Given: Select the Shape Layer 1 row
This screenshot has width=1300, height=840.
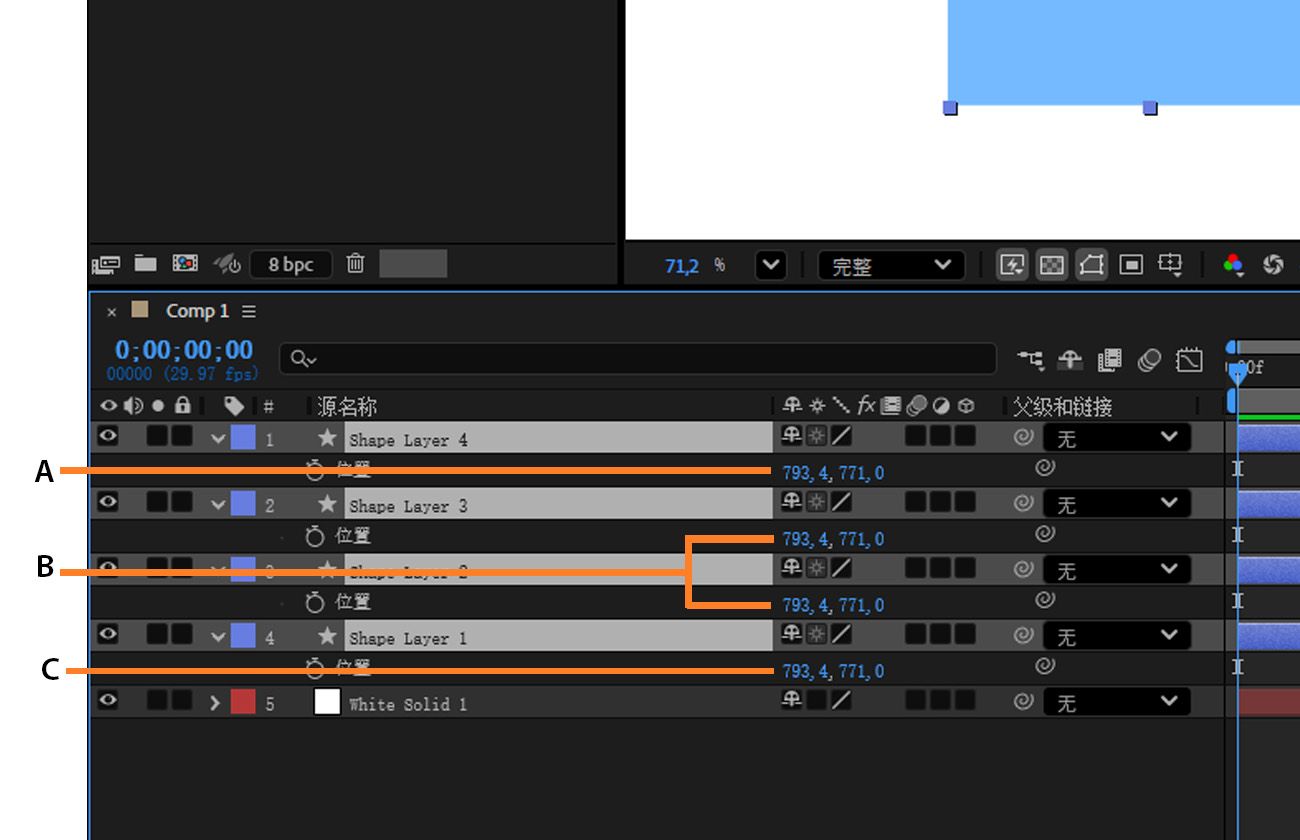Looking at the screenshot, I should click(x=558, y=636).
